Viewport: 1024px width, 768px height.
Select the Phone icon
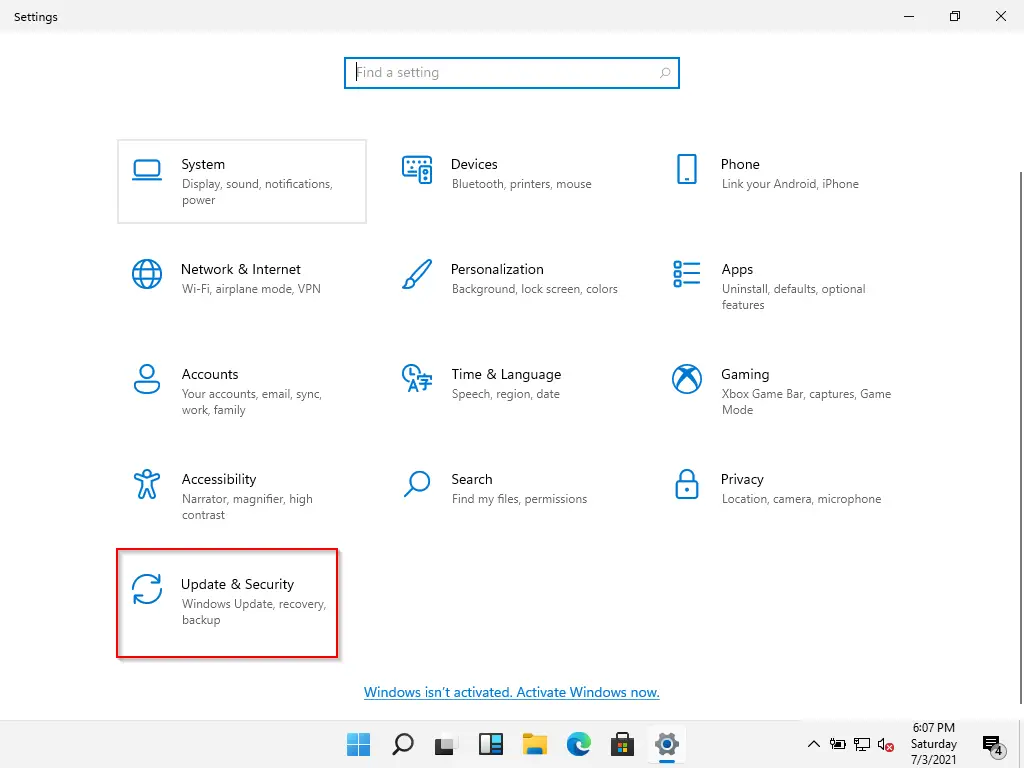point(686,170)
